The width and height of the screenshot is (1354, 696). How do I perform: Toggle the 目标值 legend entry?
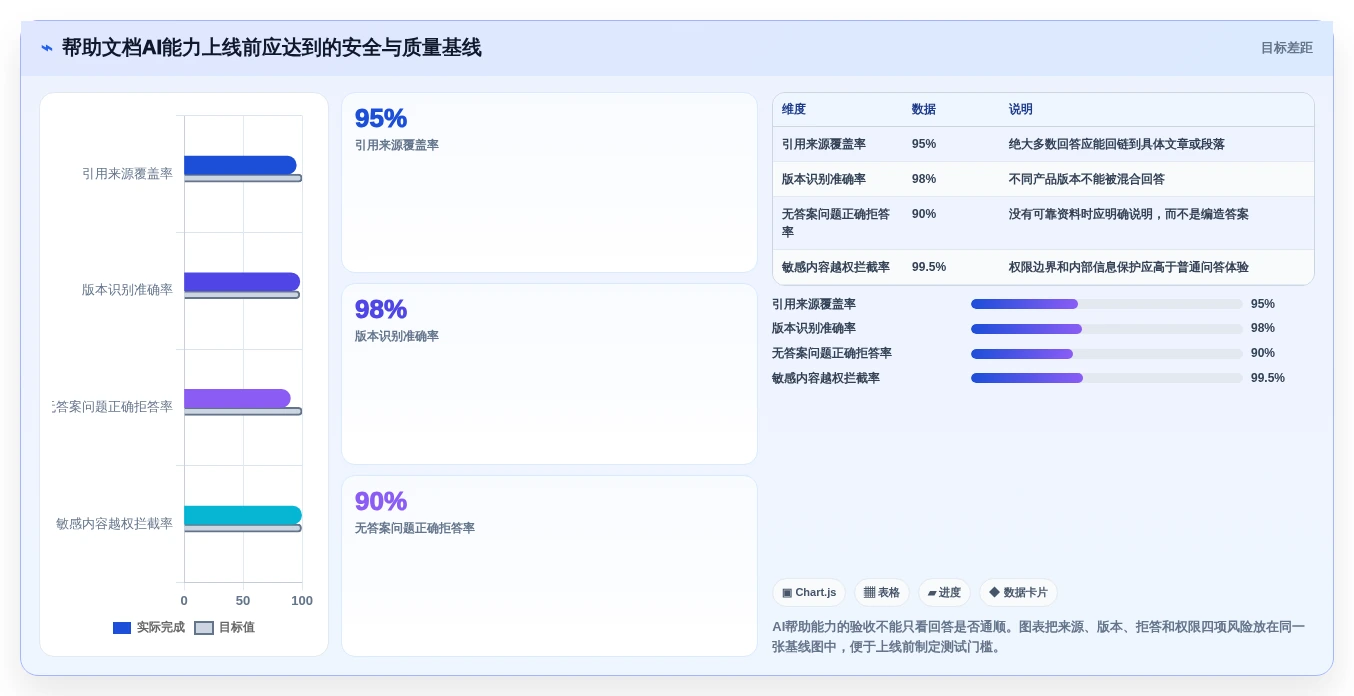(224, 628)
